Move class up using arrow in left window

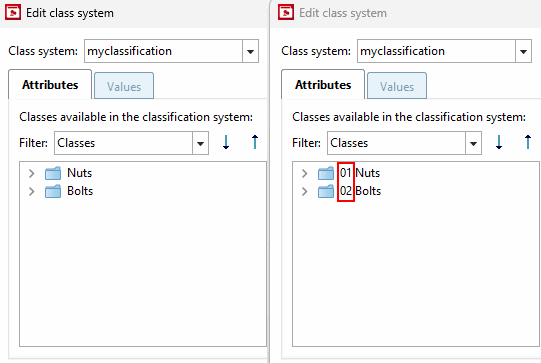(x=255, y=142)
